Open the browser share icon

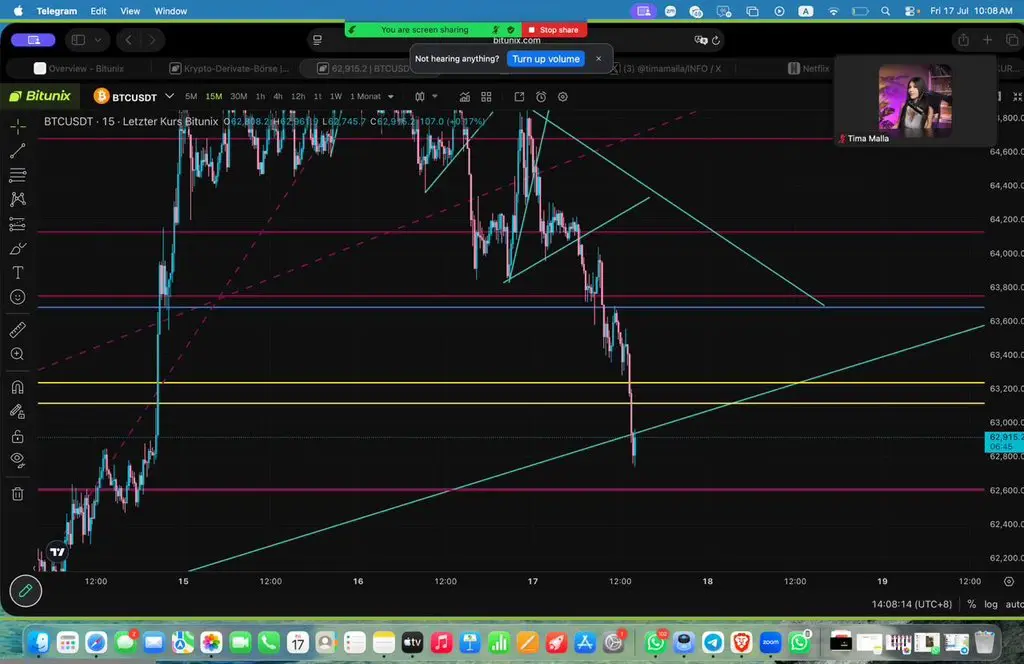(x=963, y=40)
